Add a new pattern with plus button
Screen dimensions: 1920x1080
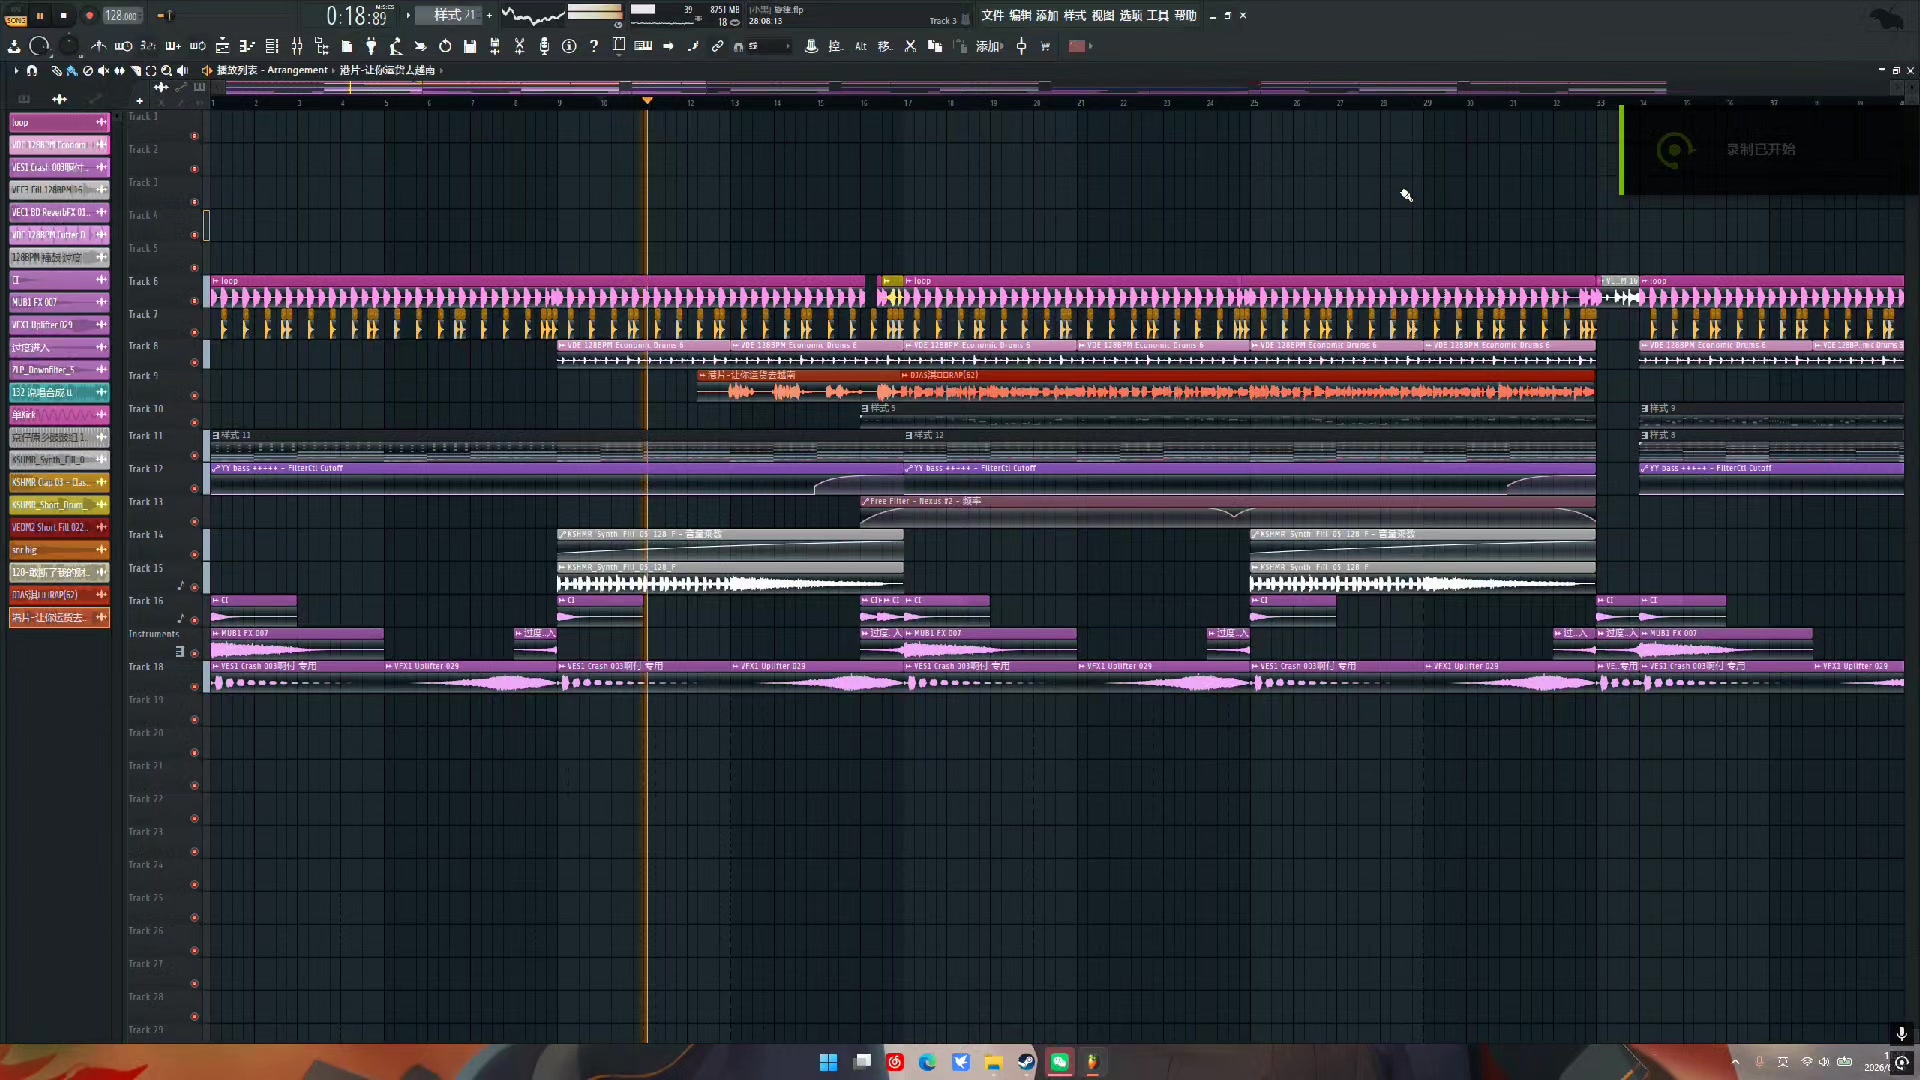pos(490,15)
